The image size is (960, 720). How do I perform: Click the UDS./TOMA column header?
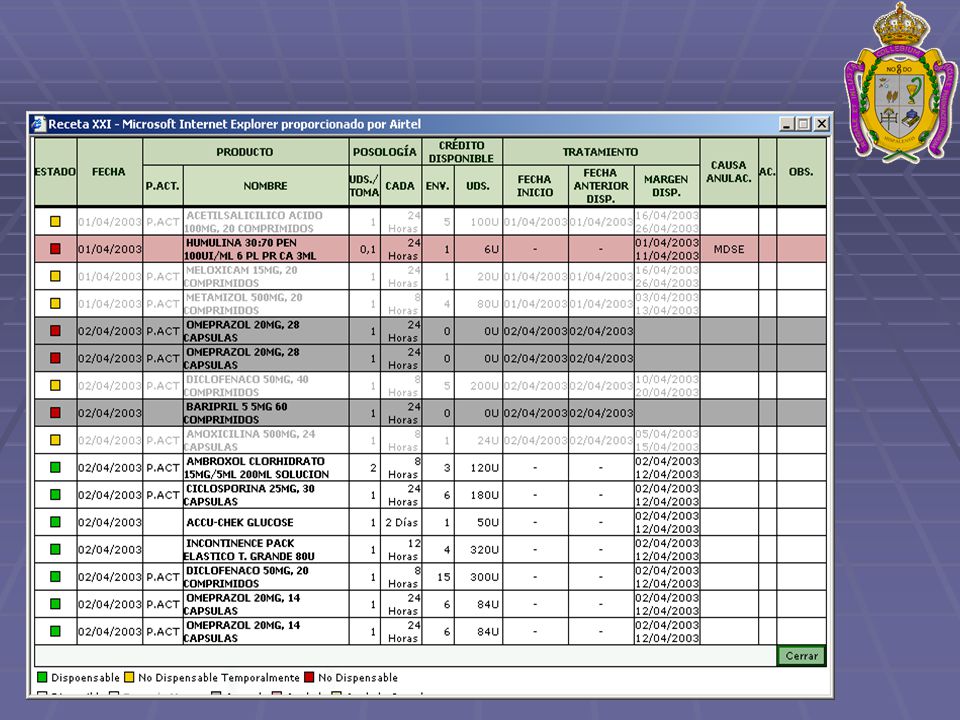point(364,186)
